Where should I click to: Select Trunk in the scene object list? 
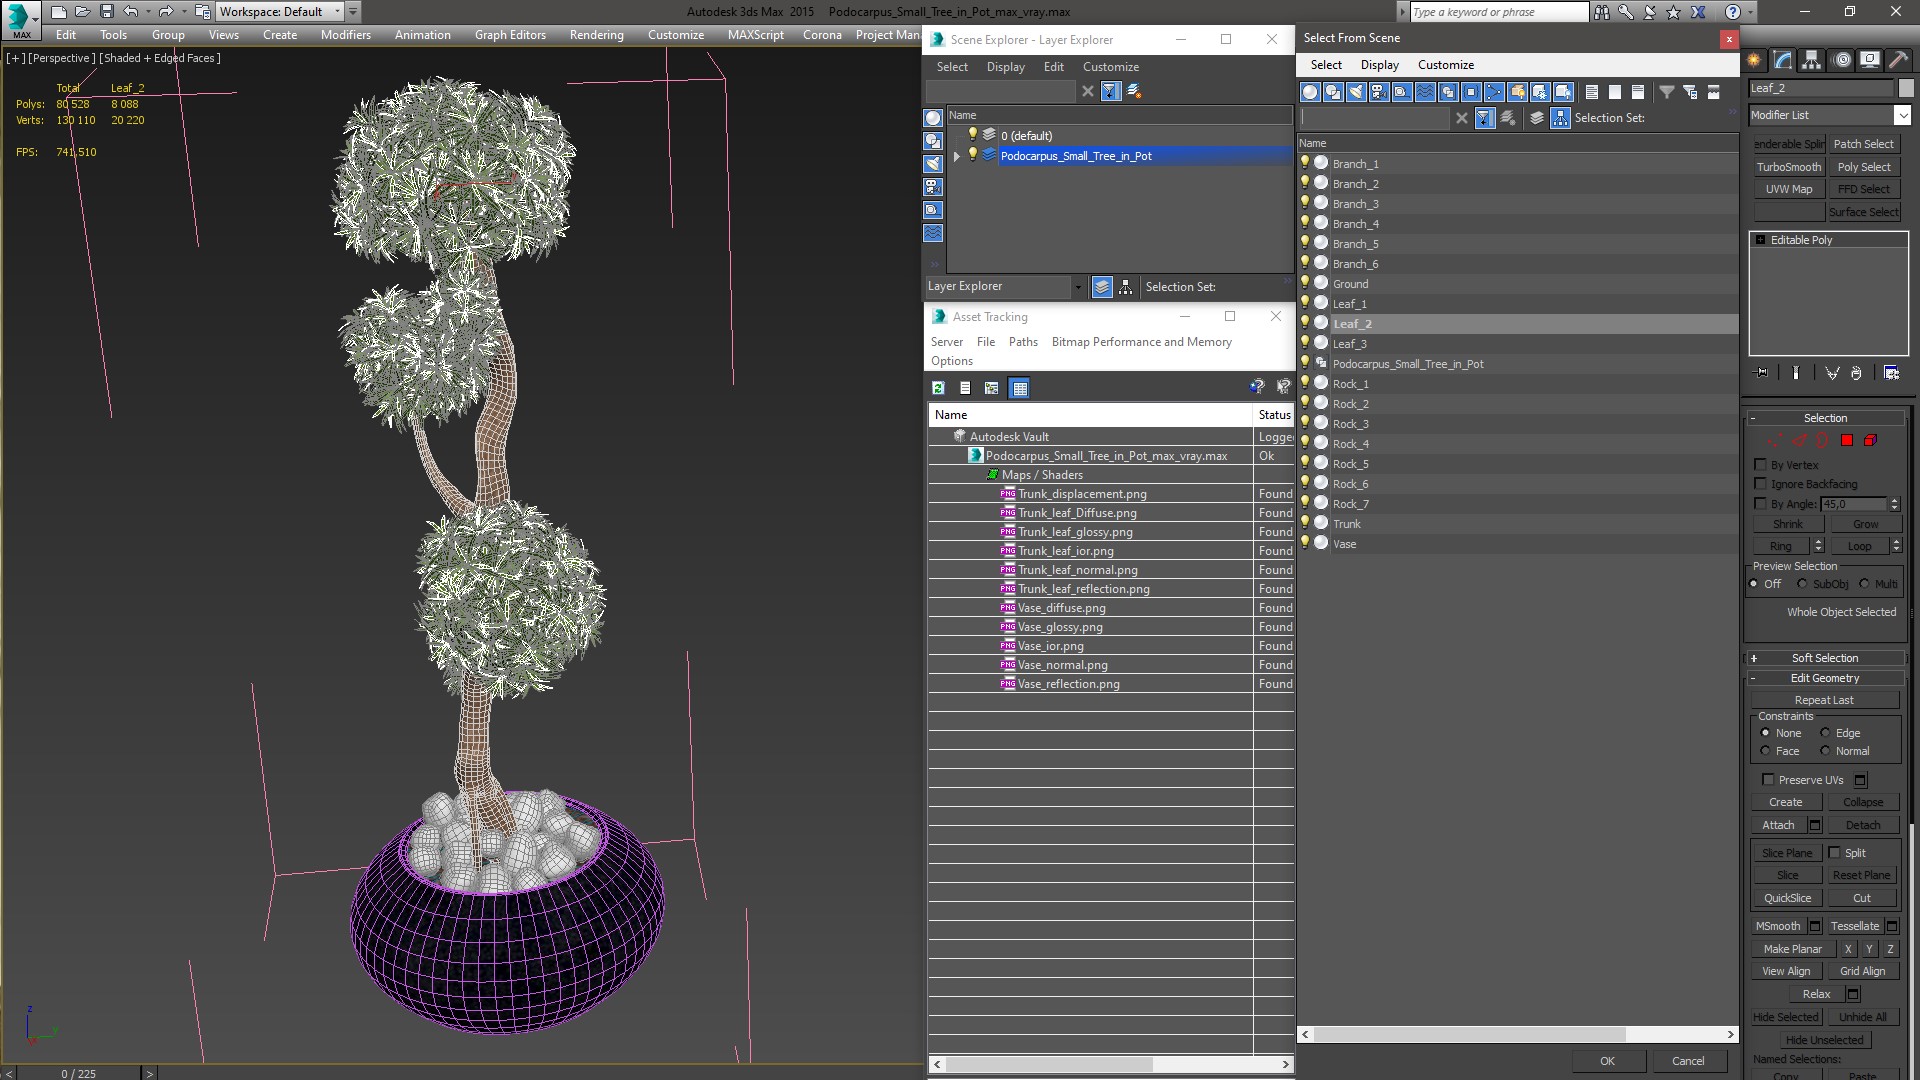(1346, 524)
